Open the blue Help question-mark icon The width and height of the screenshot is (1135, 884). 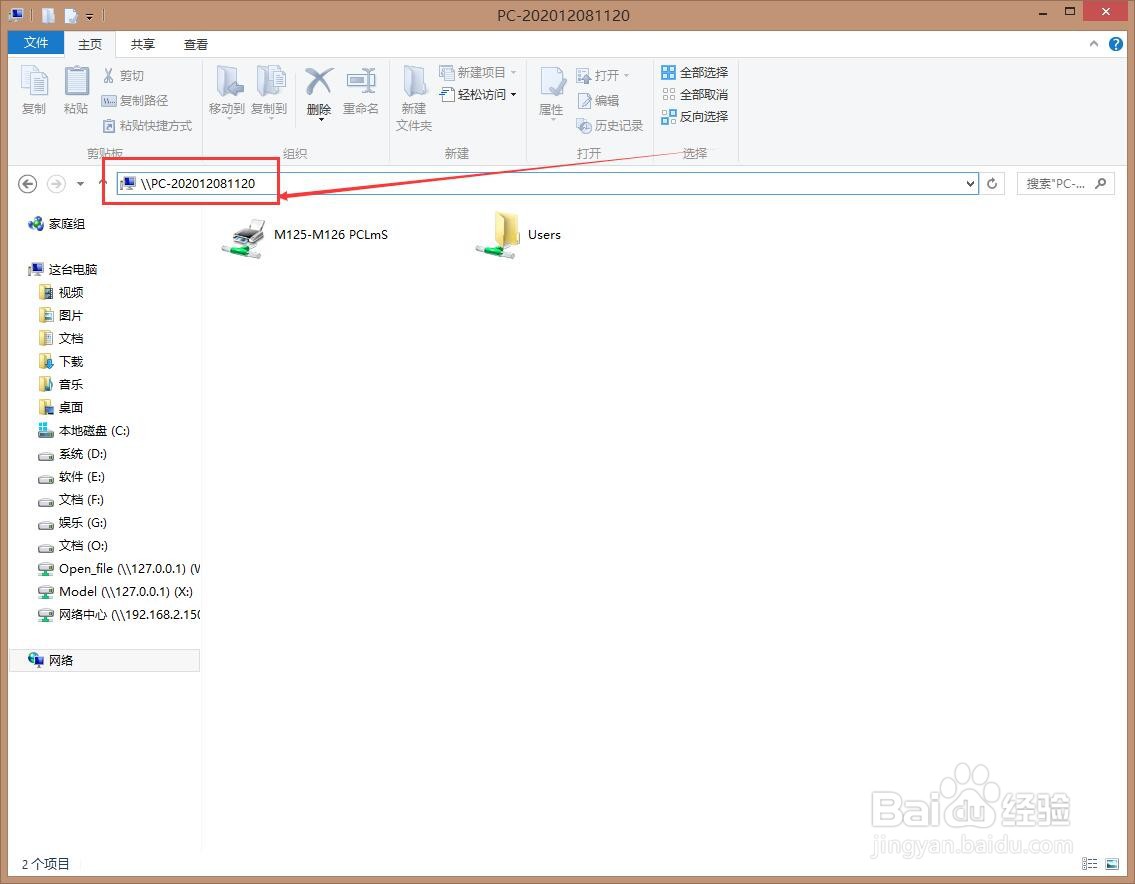(1116, 44)
